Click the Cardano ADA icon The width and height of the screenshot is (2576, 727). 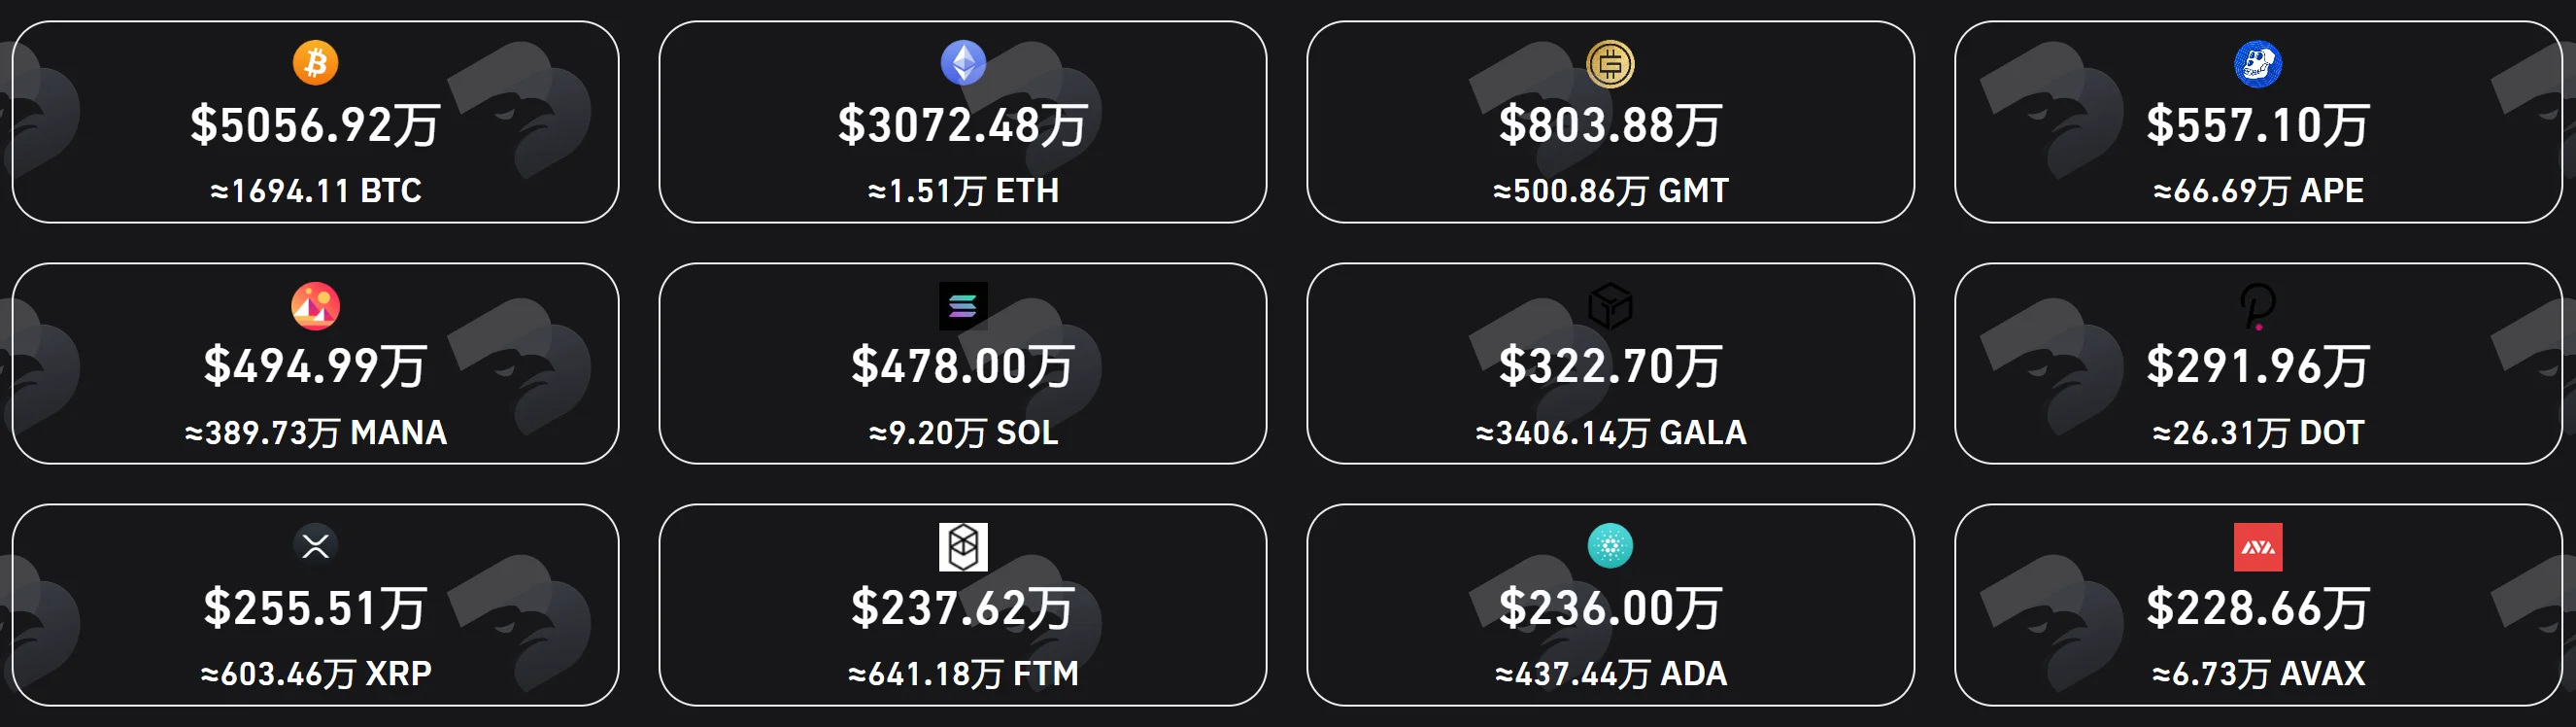[1610, 546]
